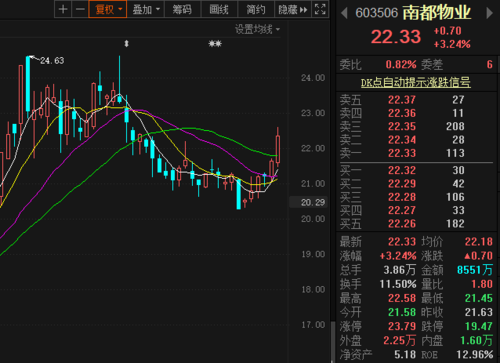Click 买二 price 22.29
The image size is (500, 363).
[402, 184]
